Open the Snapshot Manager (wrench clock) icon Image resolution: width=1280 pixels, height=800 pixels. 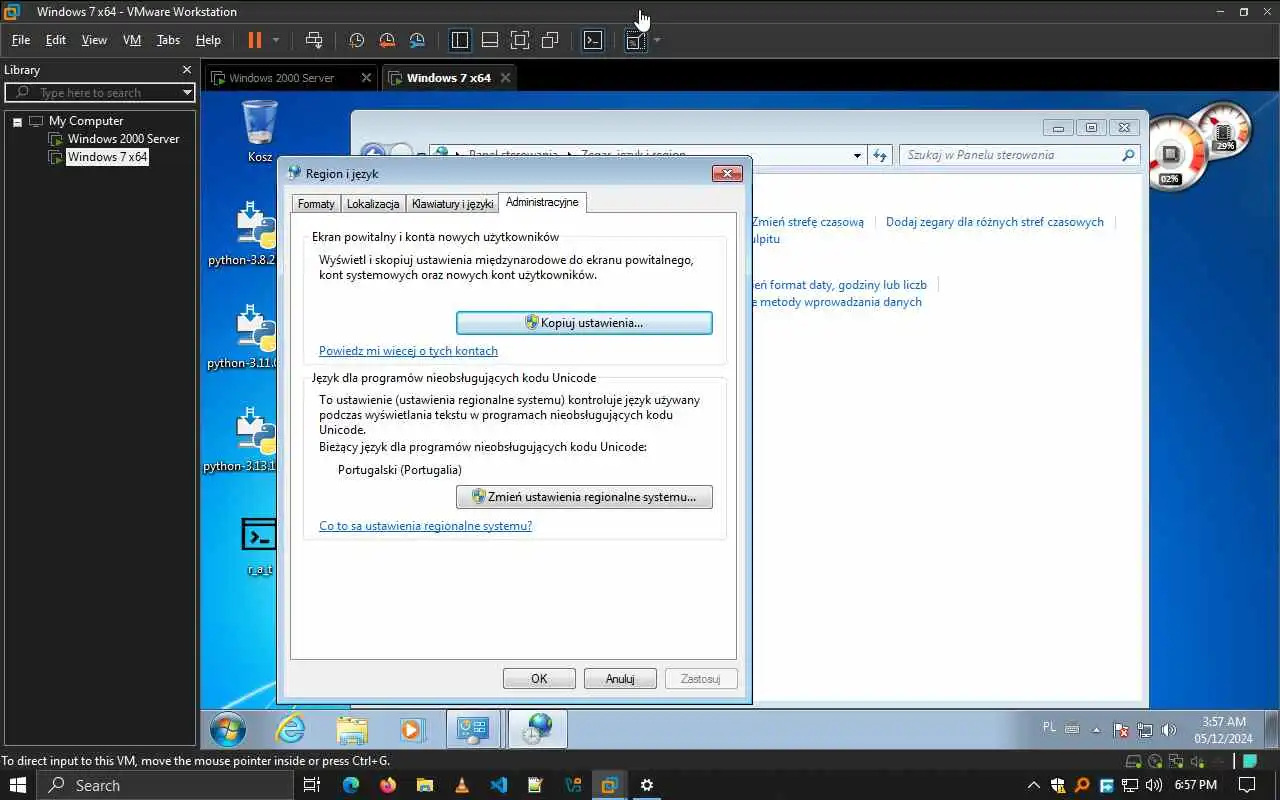pyautogui.click(x=417, y=40)
